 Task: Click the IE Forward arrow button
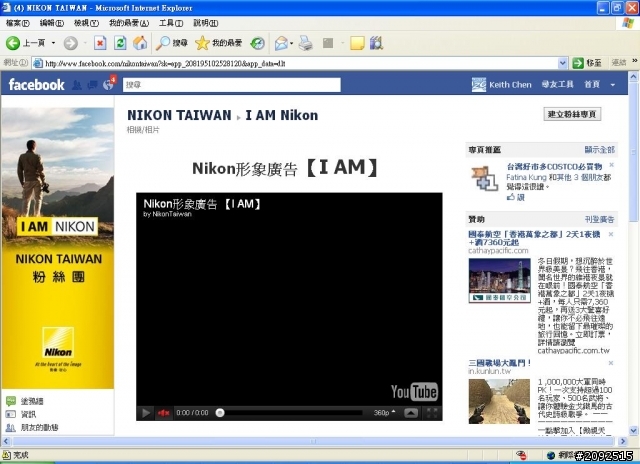coord(71,43)
